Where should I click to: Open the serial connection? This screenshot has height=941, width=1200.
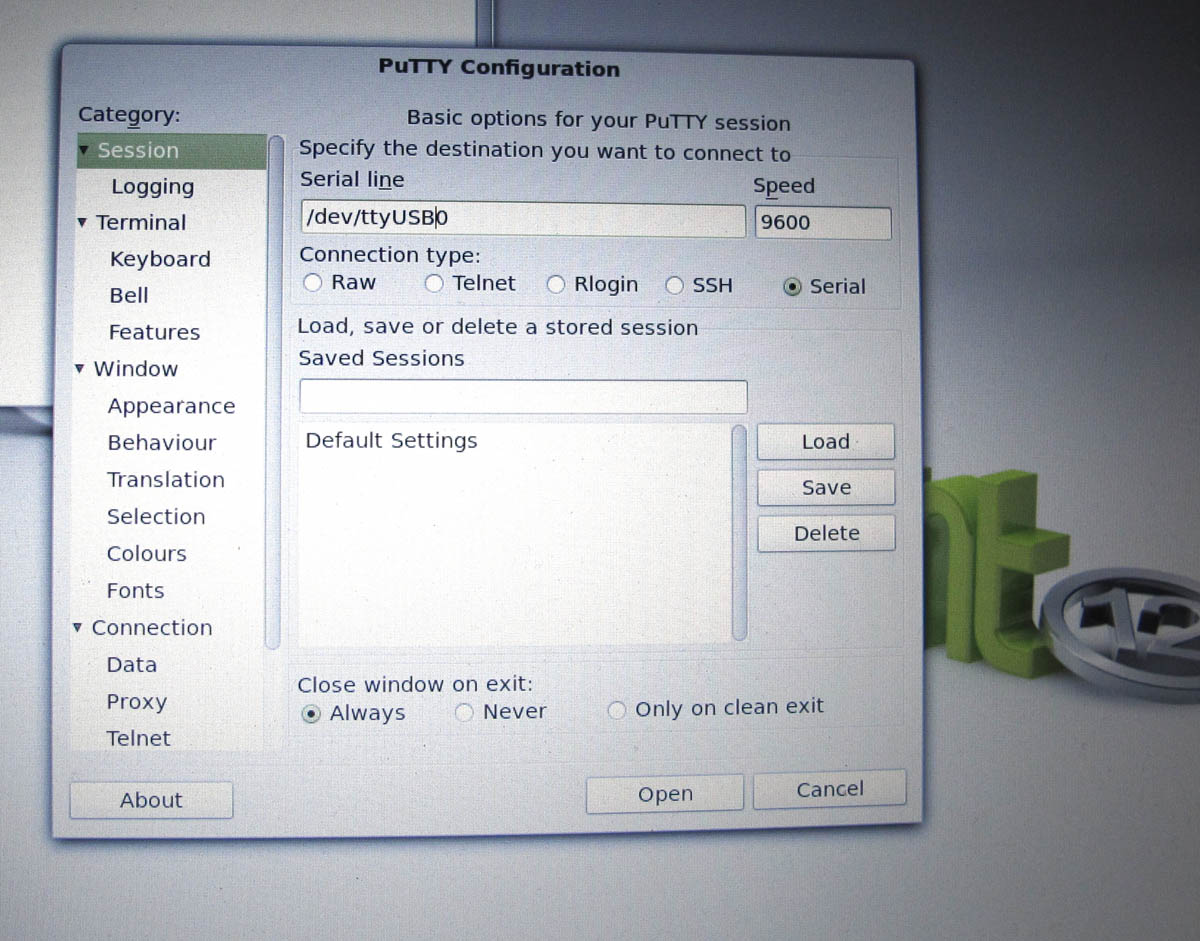point(663,793)
